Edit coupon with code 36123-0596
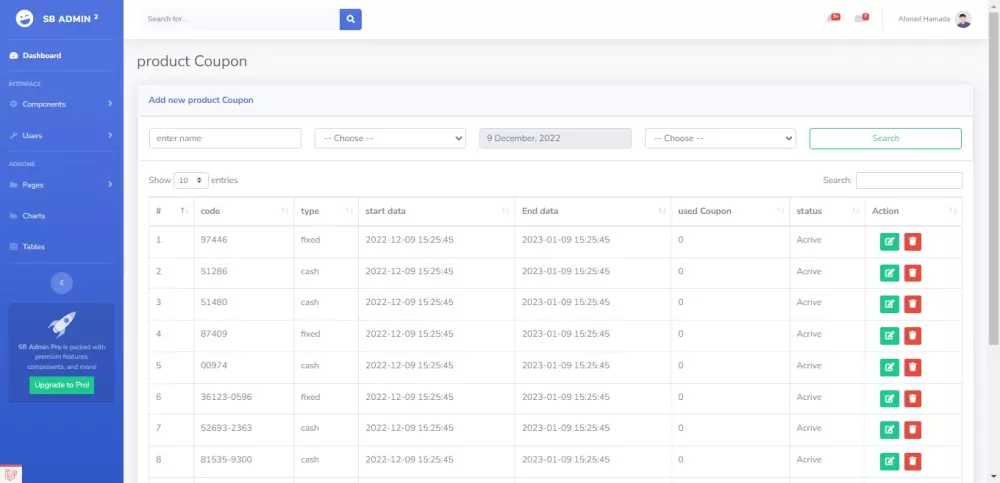 pyautogui.click(x=889, y=399)
